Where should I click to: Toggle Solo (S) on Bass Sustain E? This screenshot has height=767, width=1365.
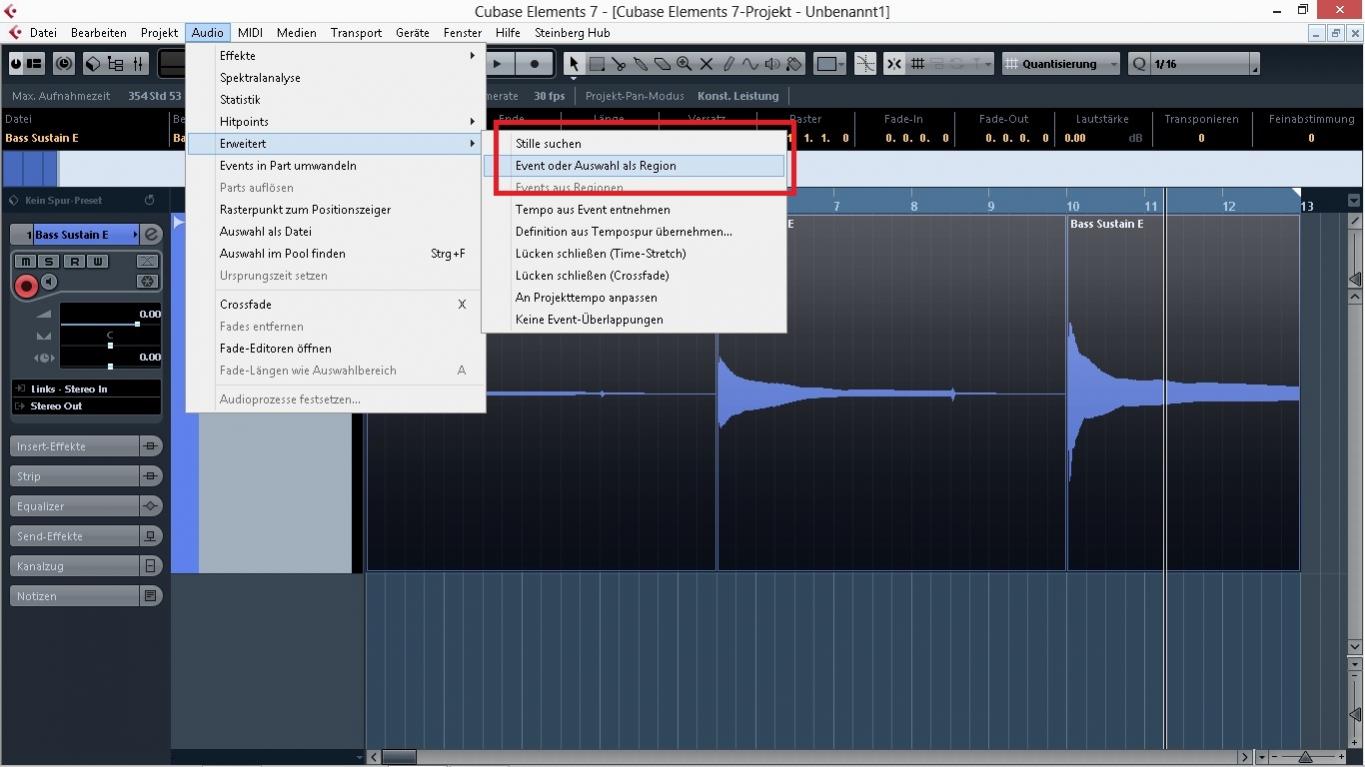click(50, 262)
